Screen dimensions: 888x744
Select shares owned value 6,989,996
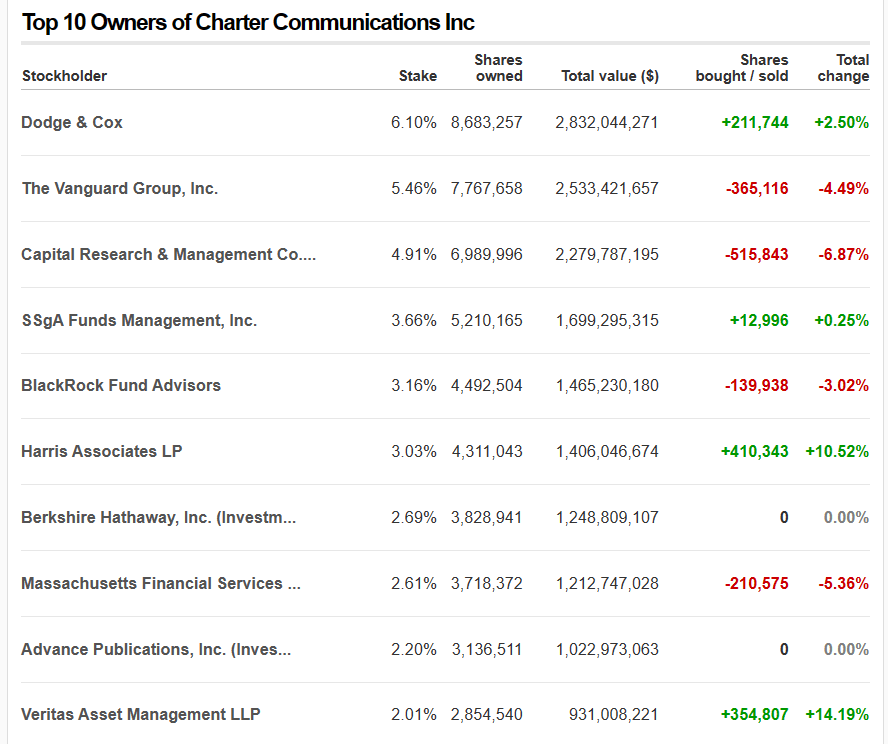point(486,254)
